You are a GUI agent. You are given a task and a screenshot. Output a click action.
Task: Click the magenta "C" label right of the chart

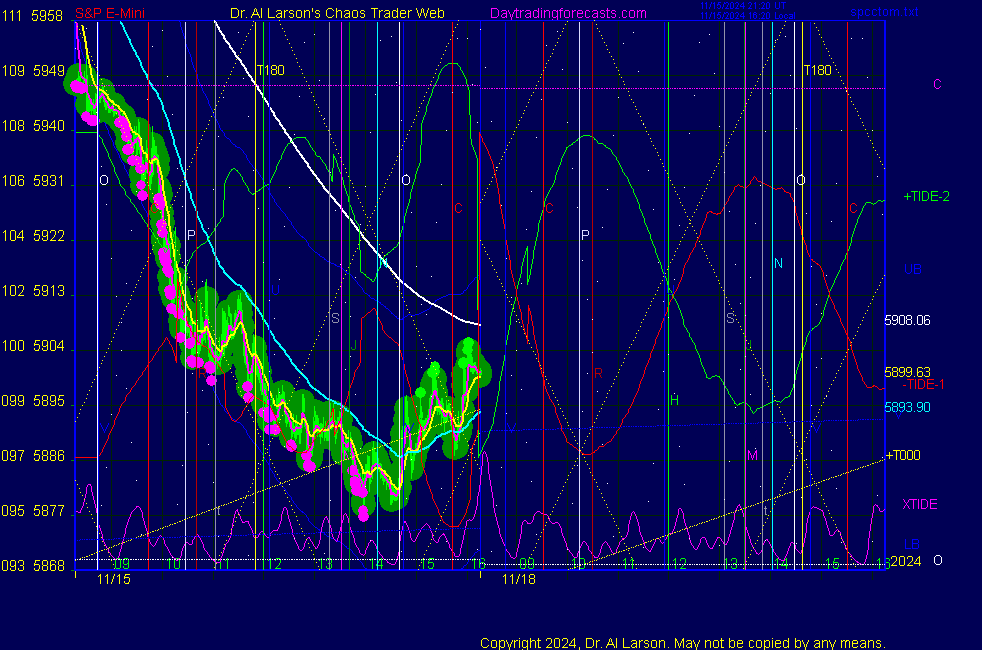938,85
